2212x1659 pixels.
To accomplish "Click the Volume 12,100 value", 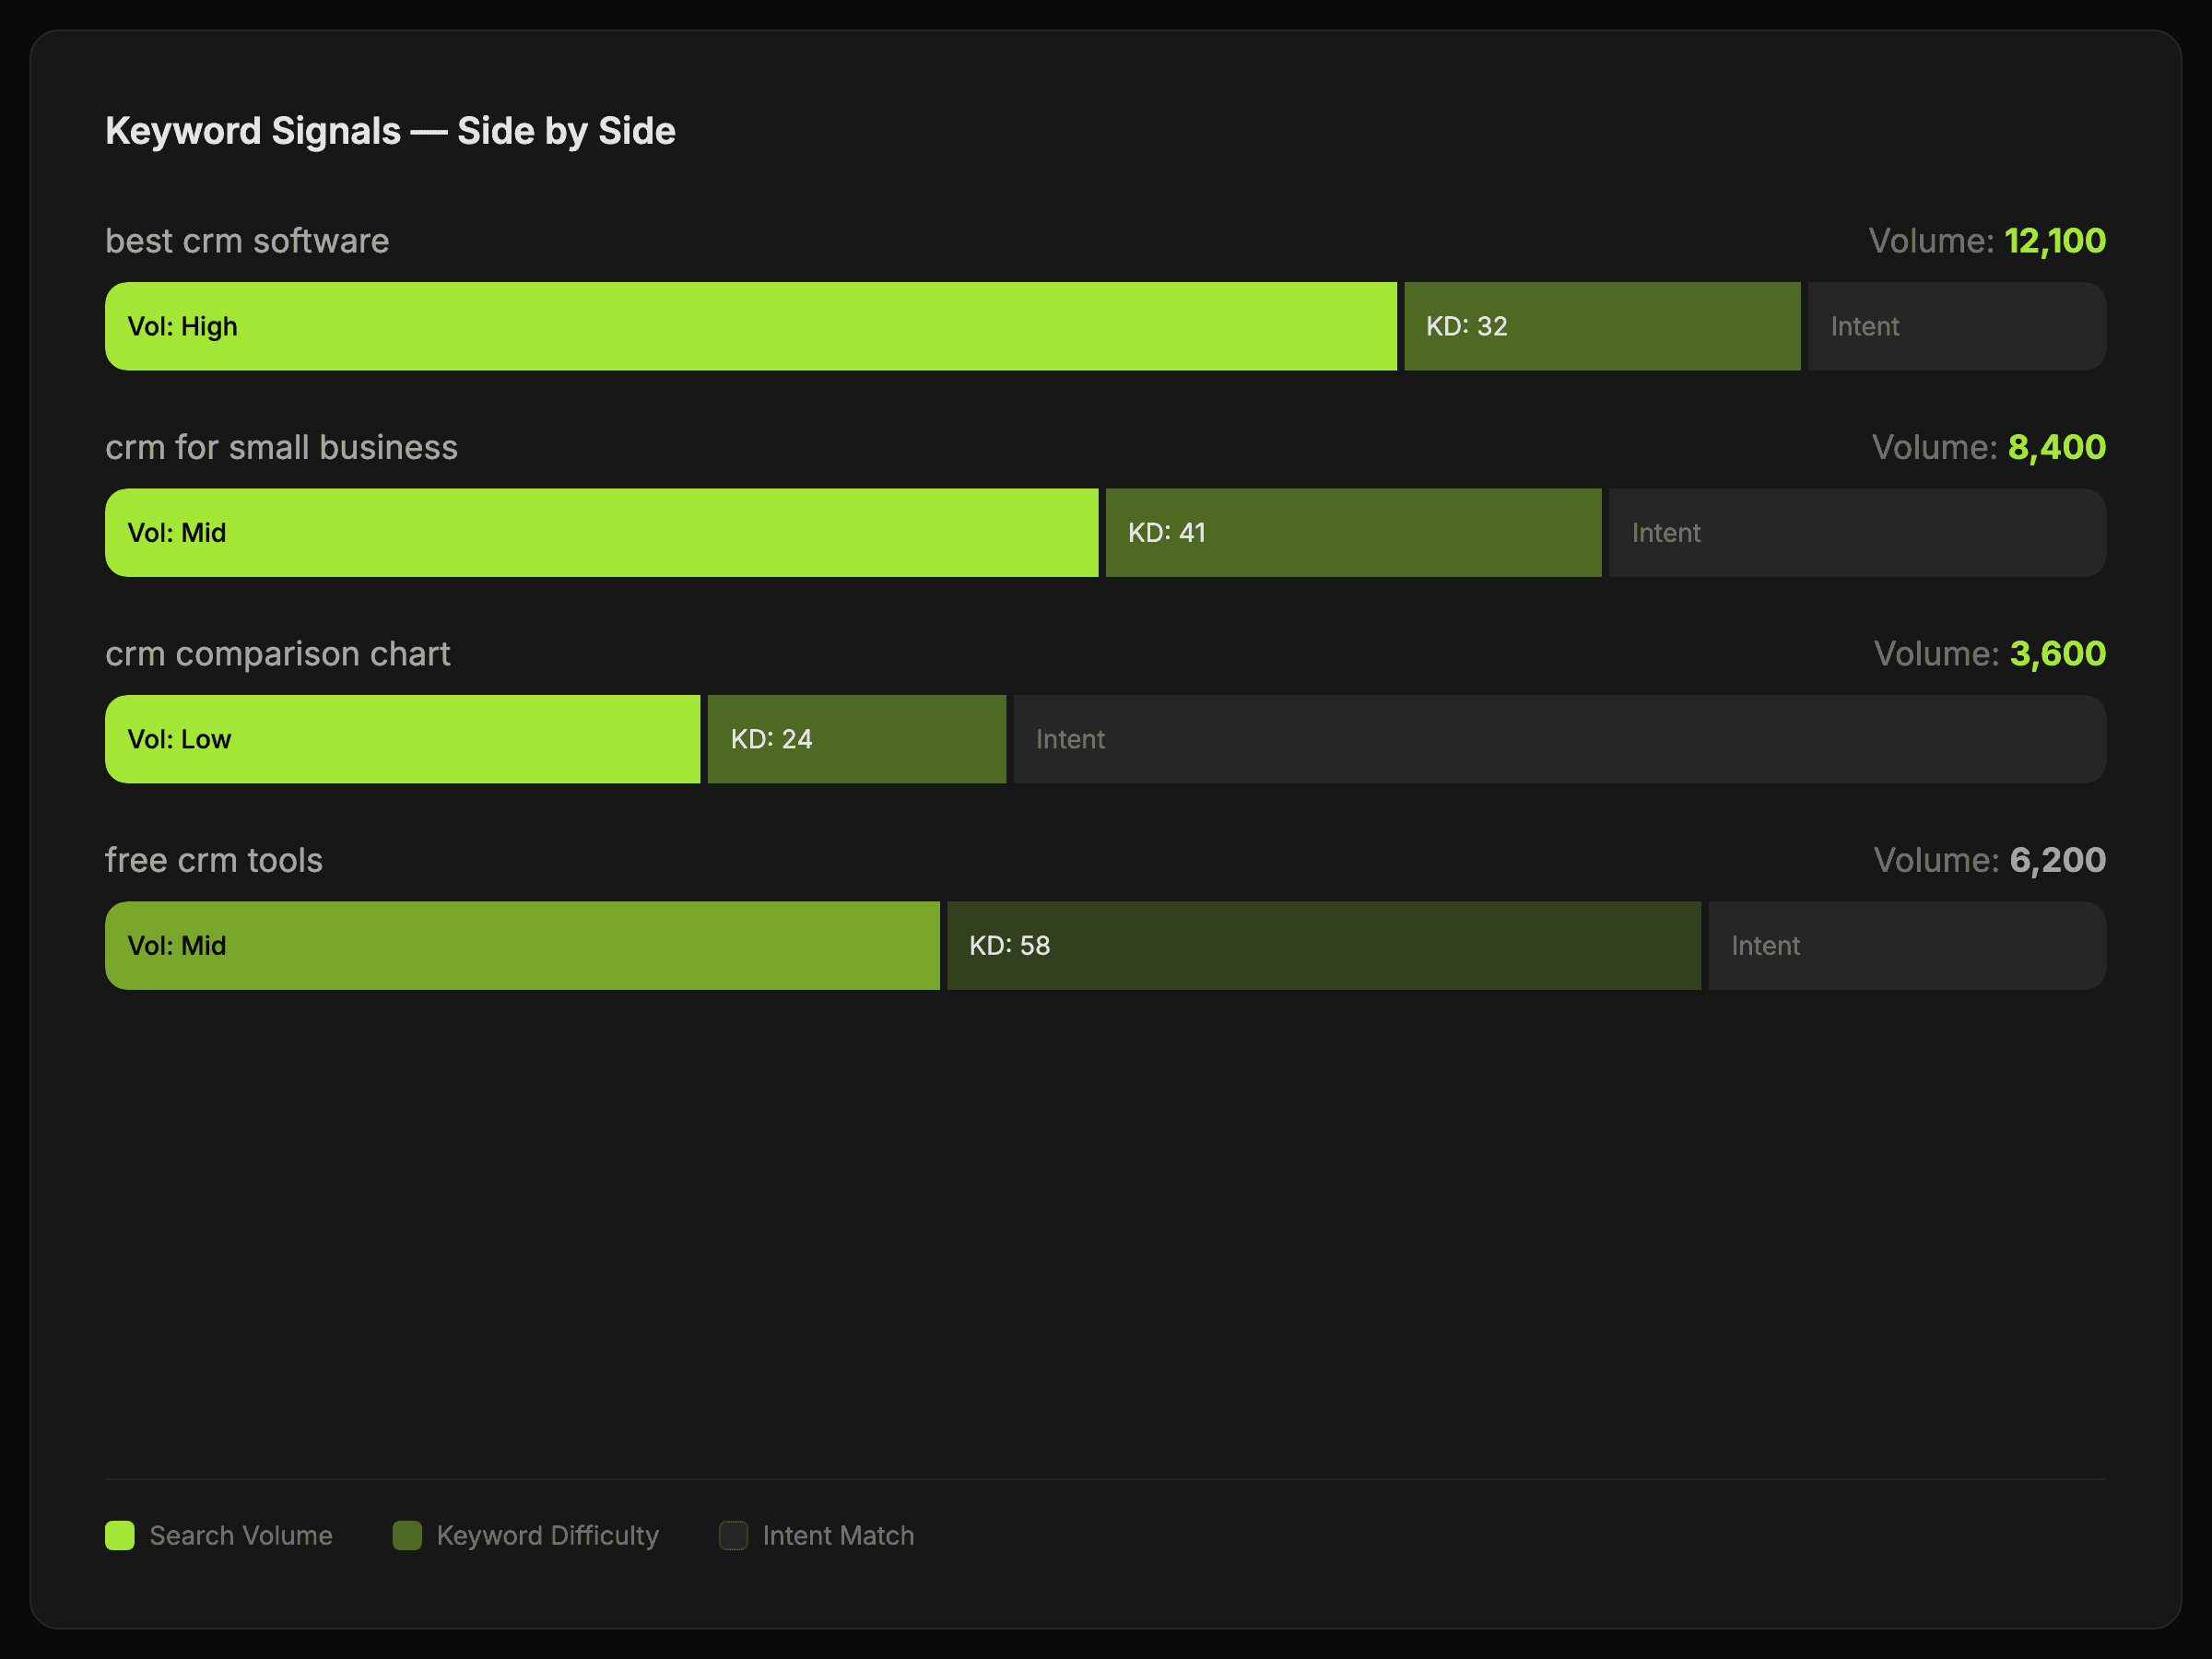I will coord(2054,241).
